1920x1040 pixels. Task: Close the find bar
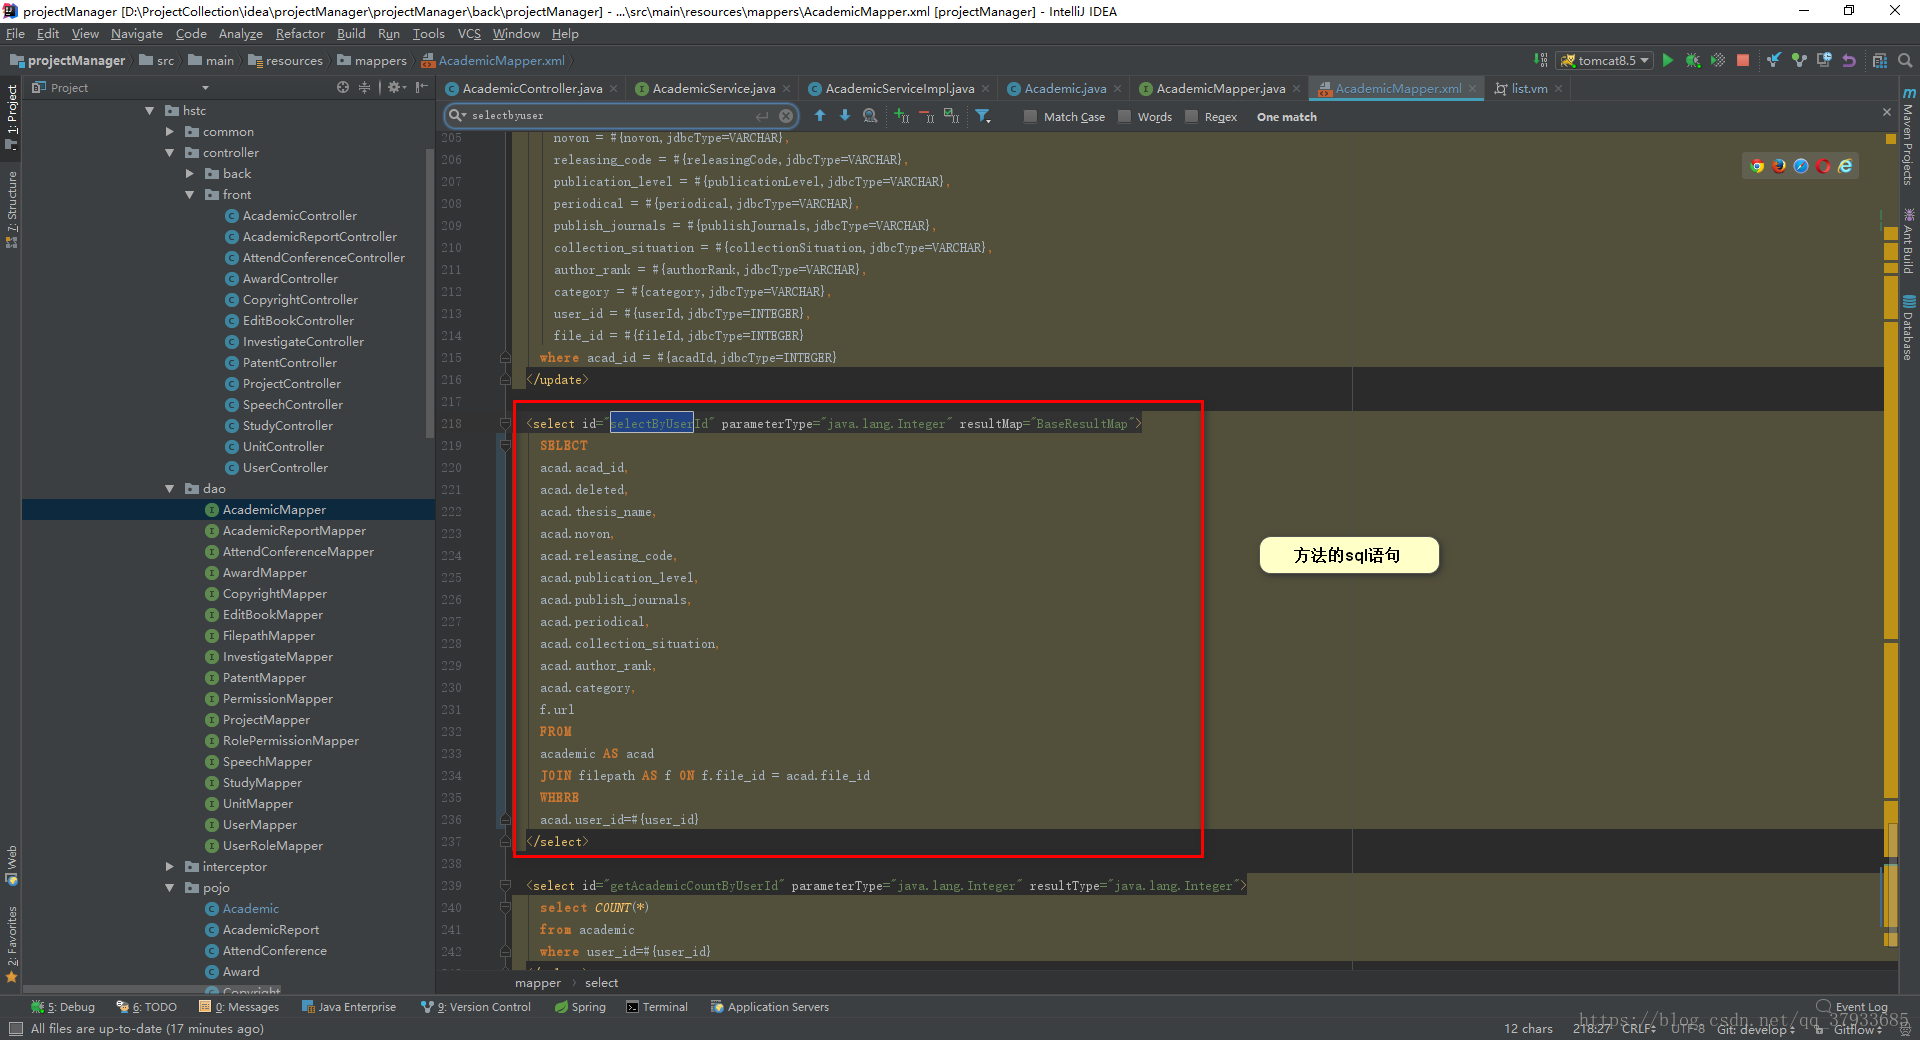tap(1887, 112)
